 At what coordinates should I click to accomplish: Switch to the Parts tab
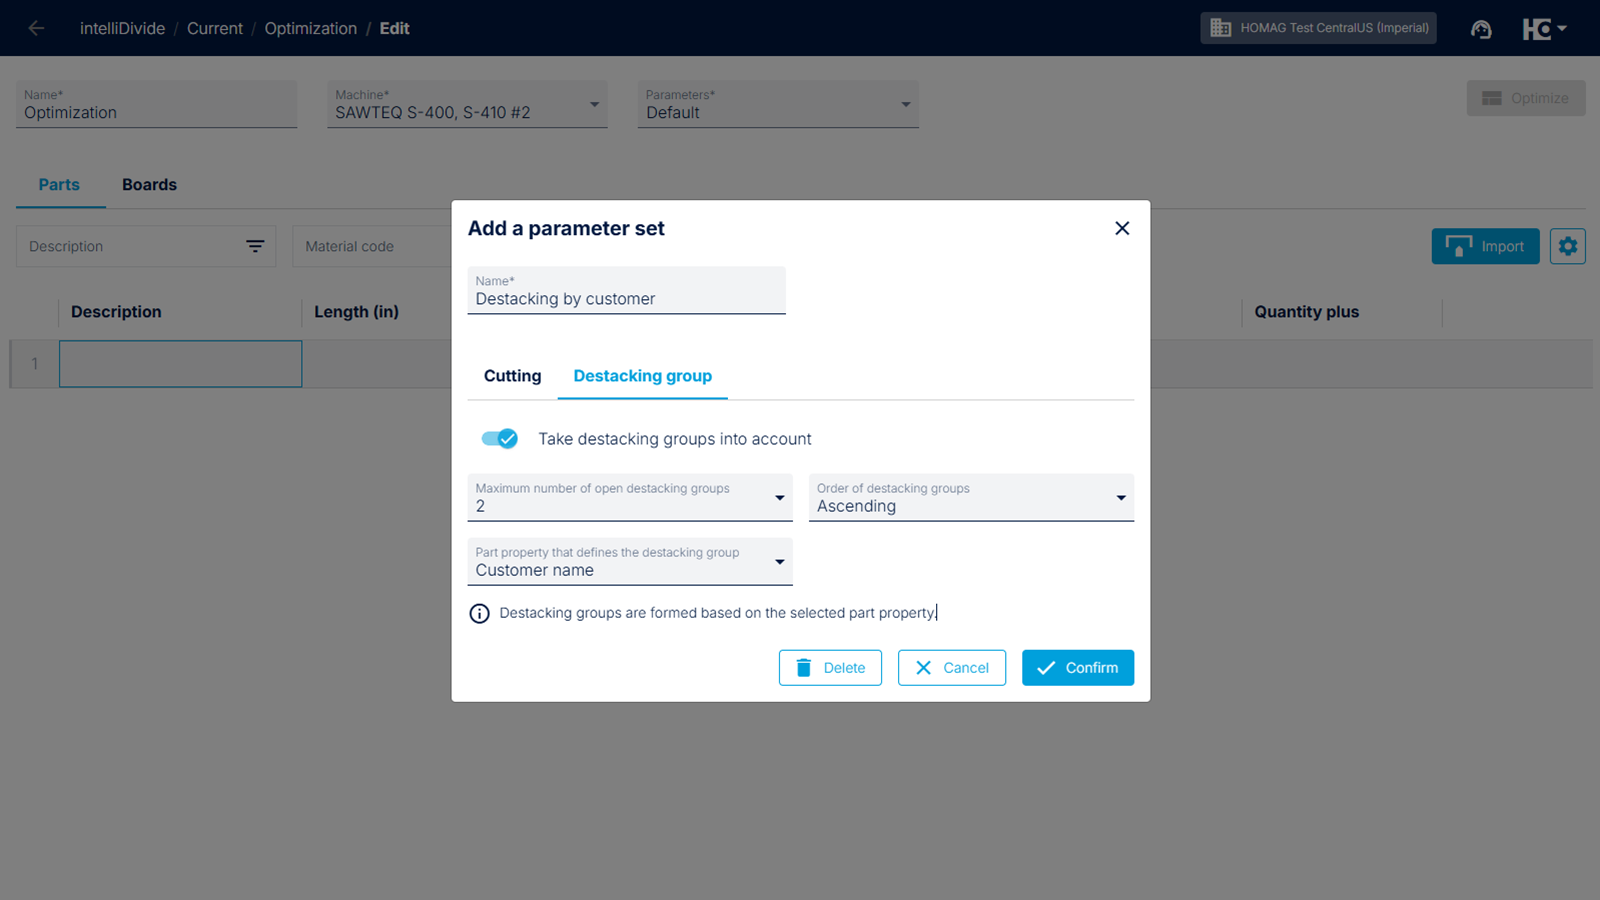point(59,185)
